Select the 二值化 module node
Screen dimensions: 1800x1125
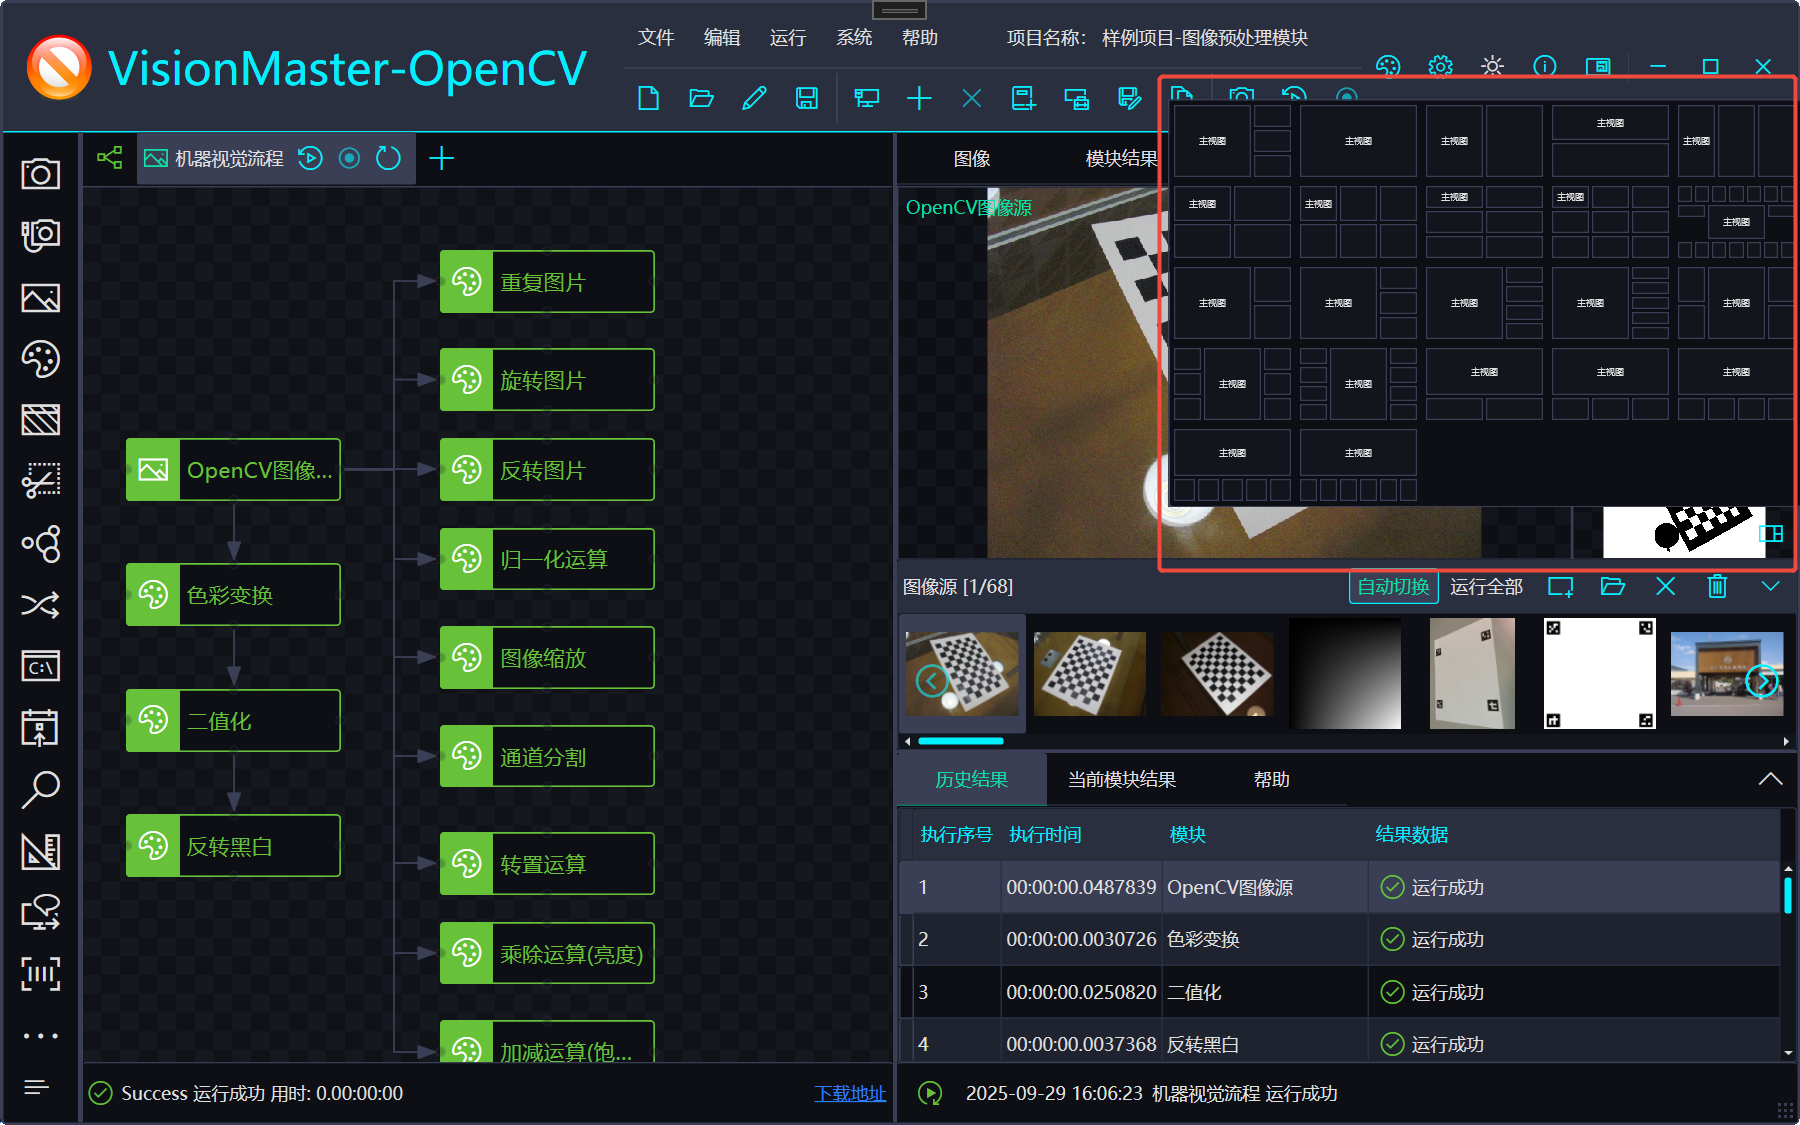point(233,721)
